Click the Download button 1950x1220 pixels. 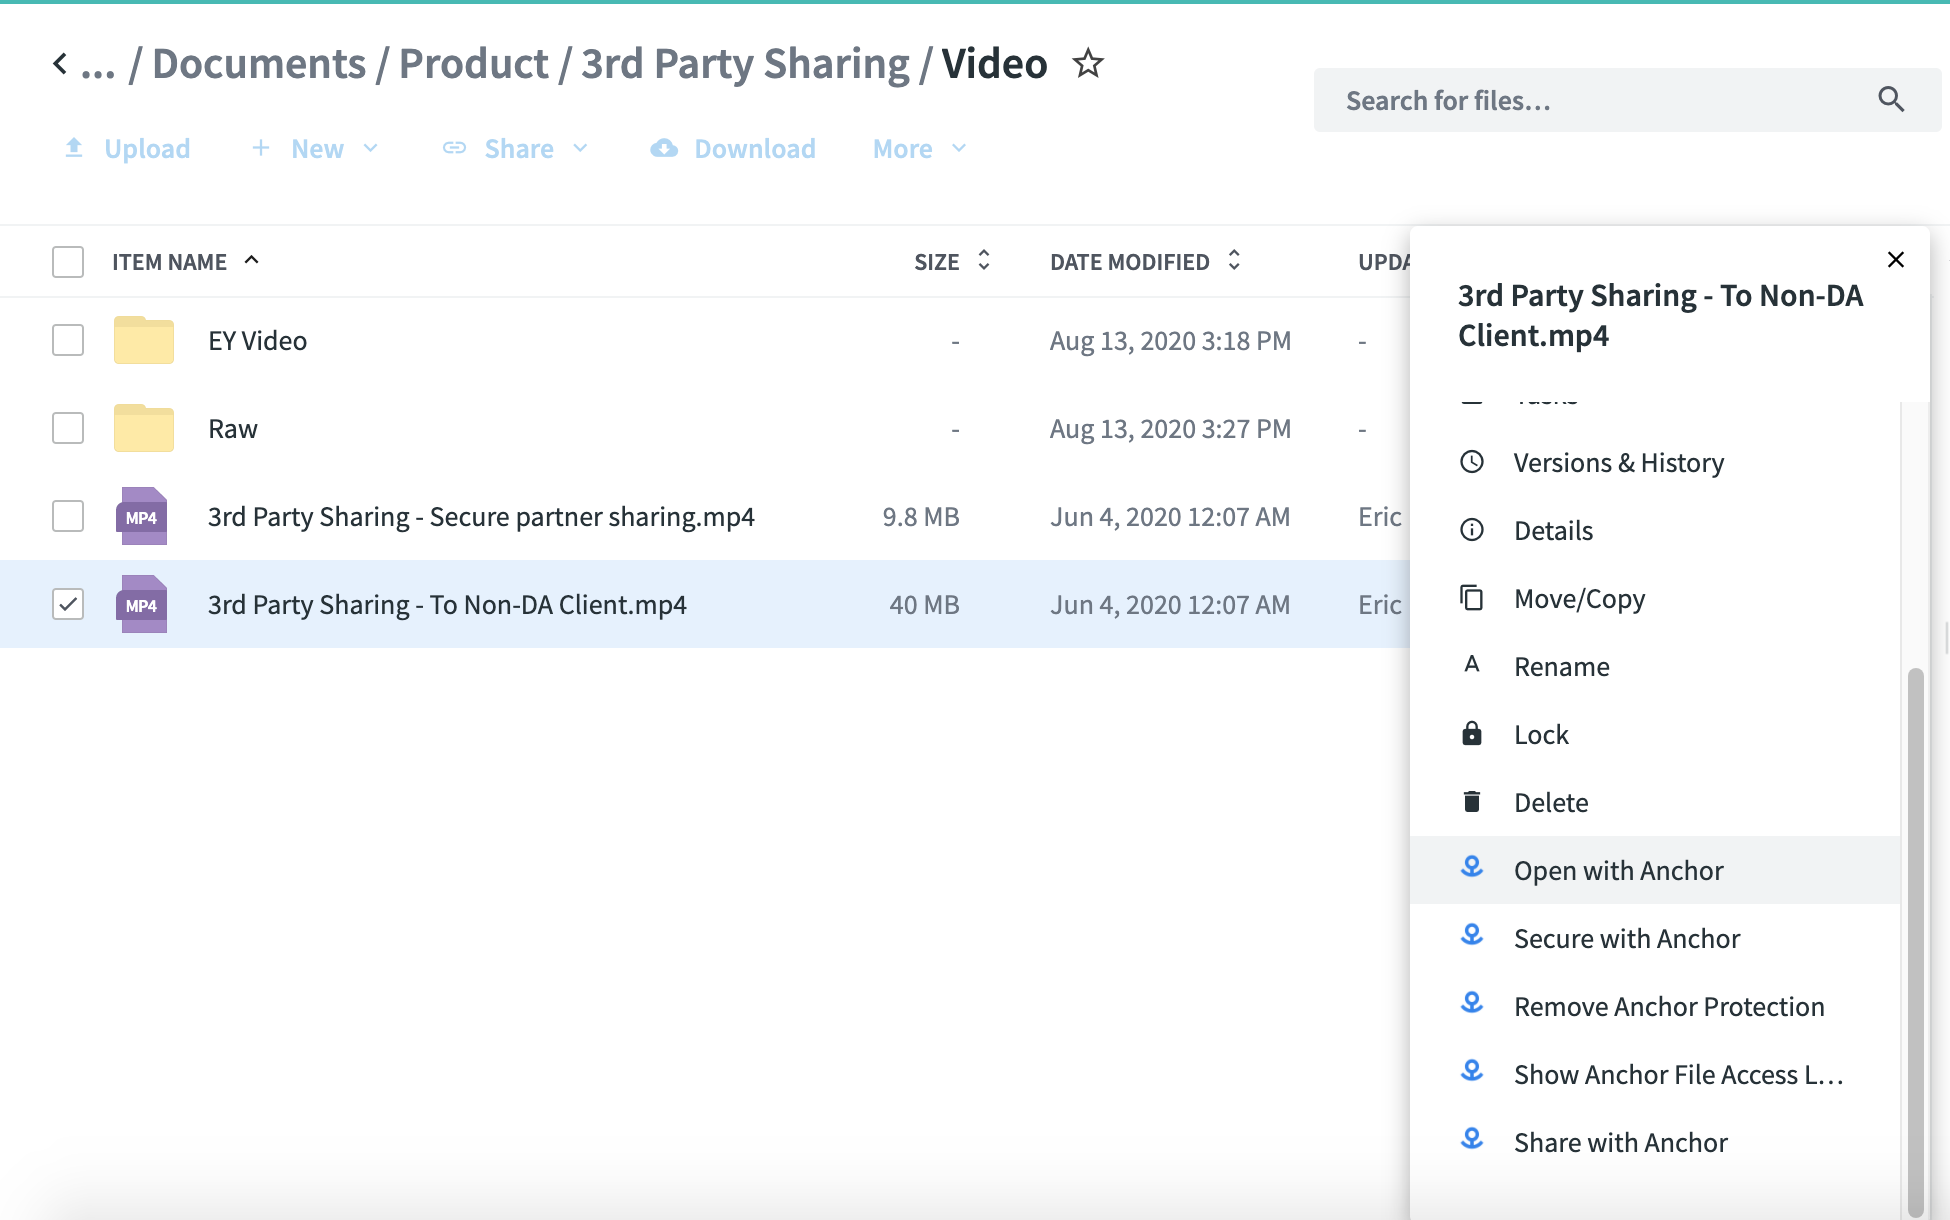[733, 148]
